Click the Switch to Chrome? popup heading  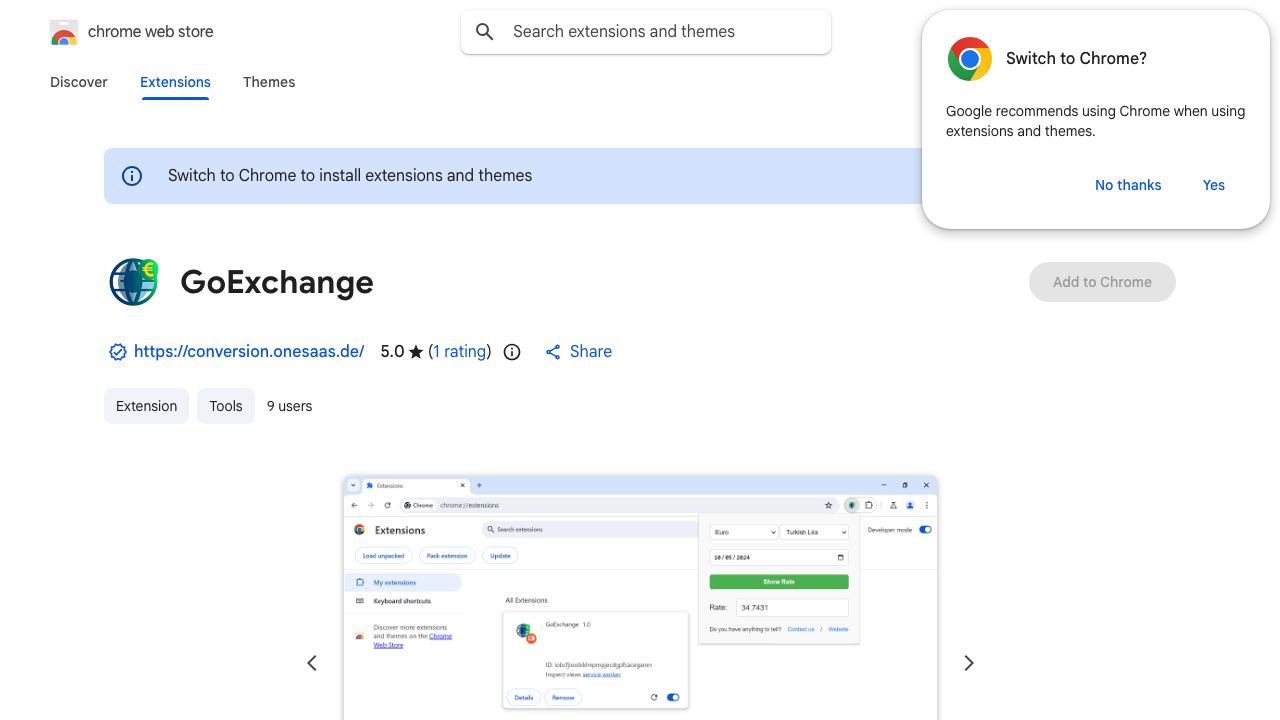pyautogui.click(x=1076, y=59)
